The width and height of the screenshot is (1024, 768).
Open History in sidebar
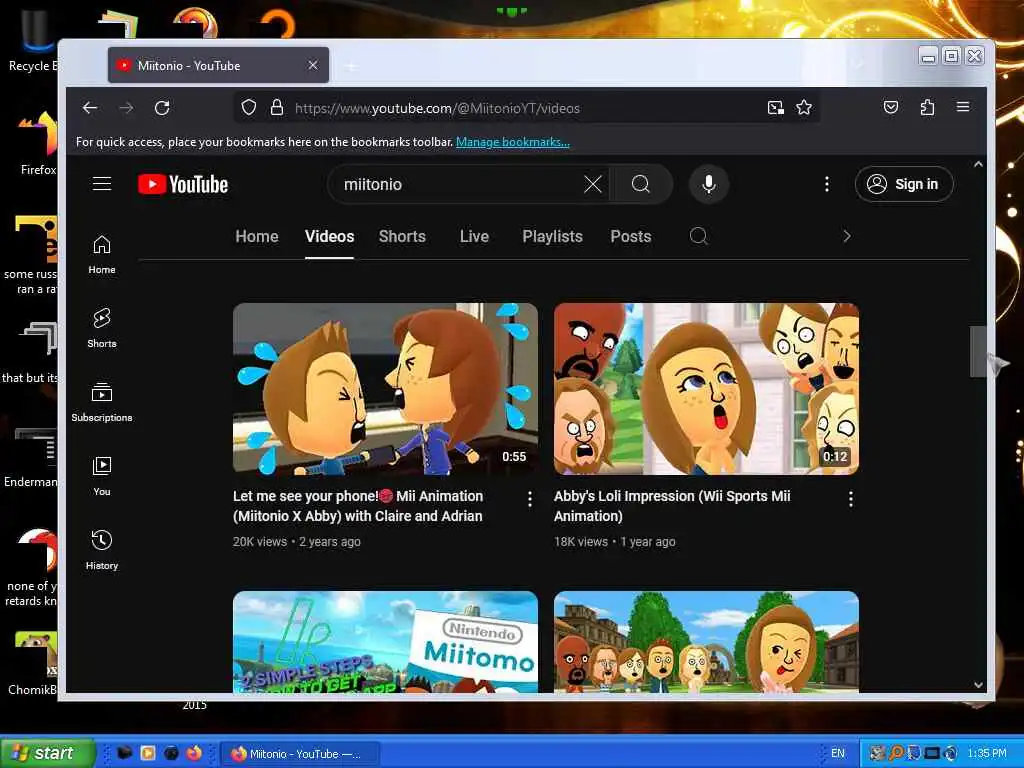(102, 551)
